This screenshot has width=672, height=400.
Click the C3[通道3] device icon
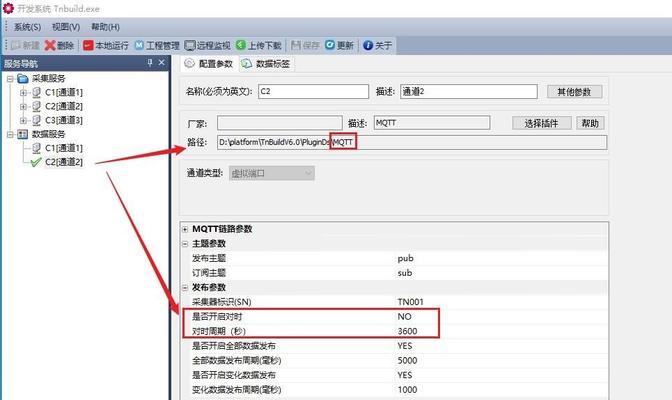[36, 120]
